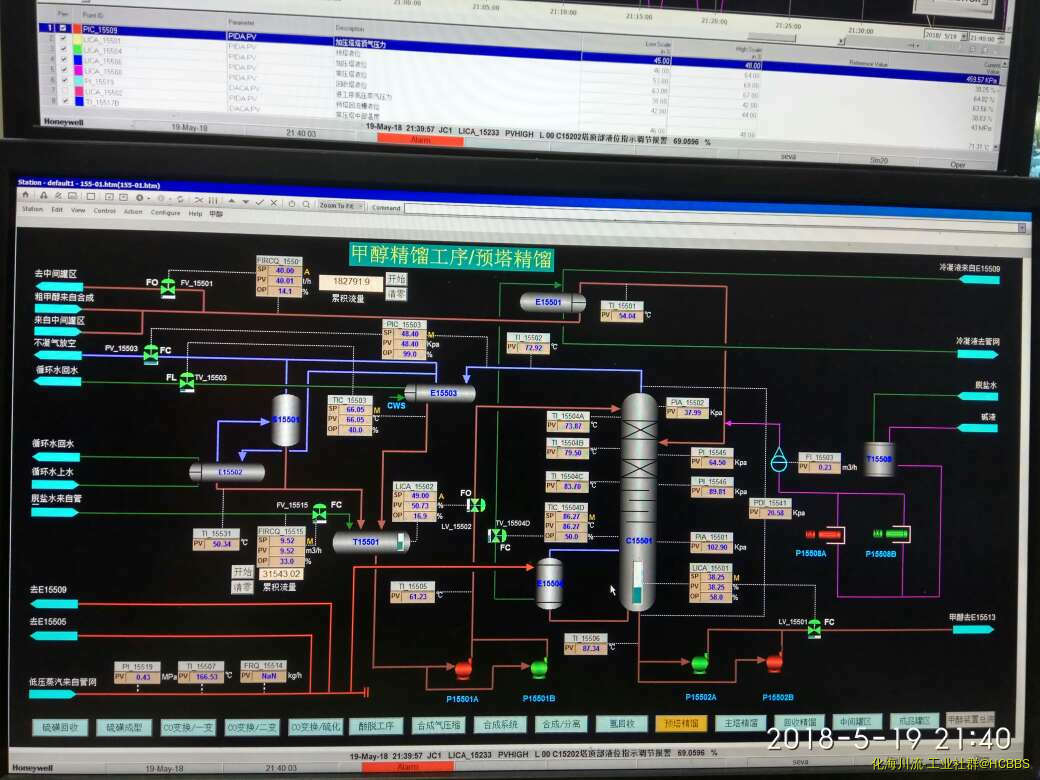The height and width of the screenshot is (780, 1040).
Task: Select the P15508B pump icon
Action: click(x=887, y=535)
